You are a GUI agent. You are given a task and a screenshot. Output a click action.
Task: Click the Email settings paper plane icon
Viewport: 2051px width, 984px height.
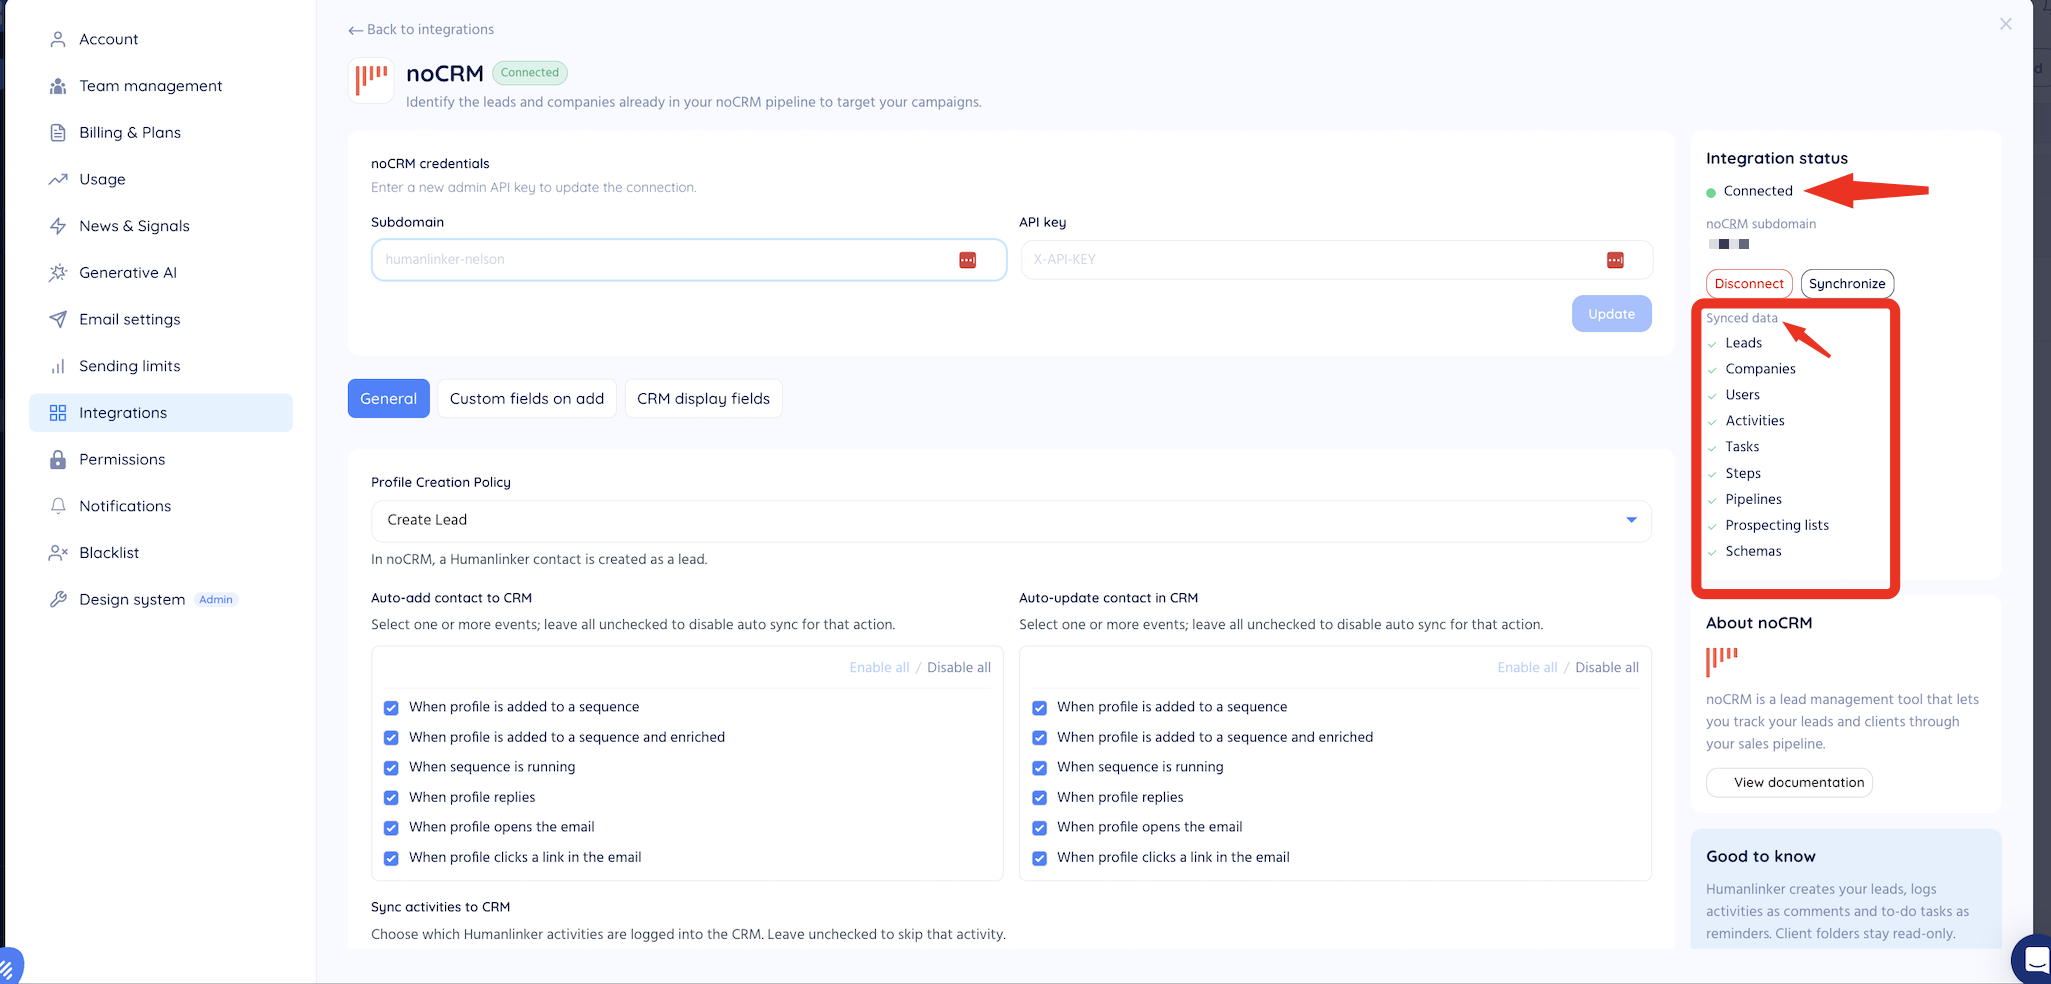[58, 319]
